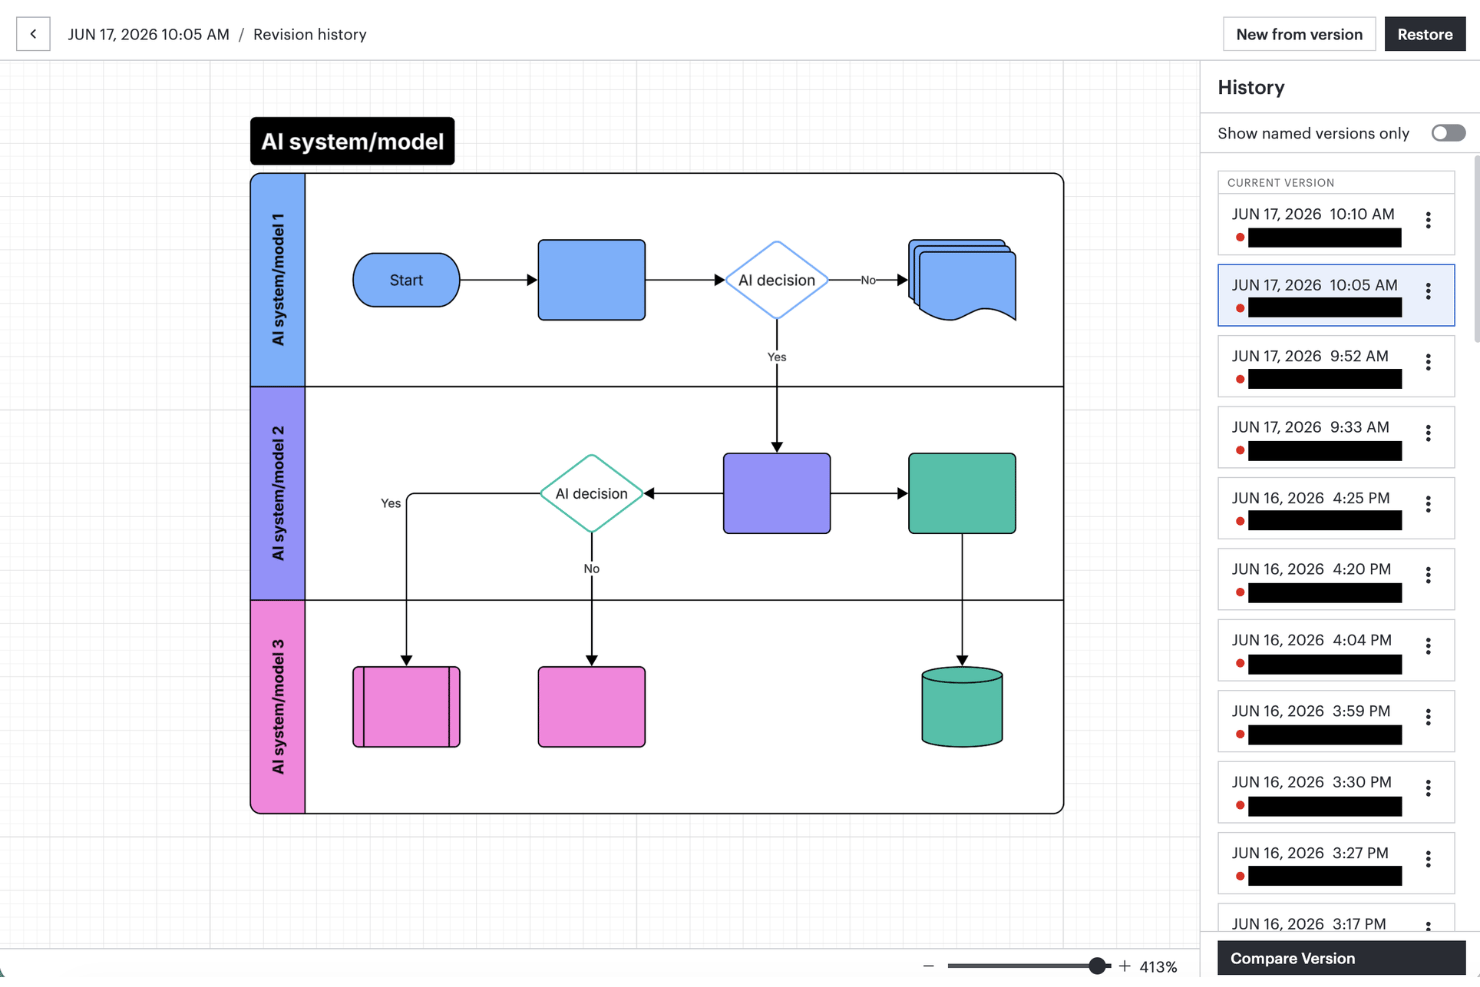
Task: Open options menu for JUN 16 3:27 PM version
Action: 1428,859
